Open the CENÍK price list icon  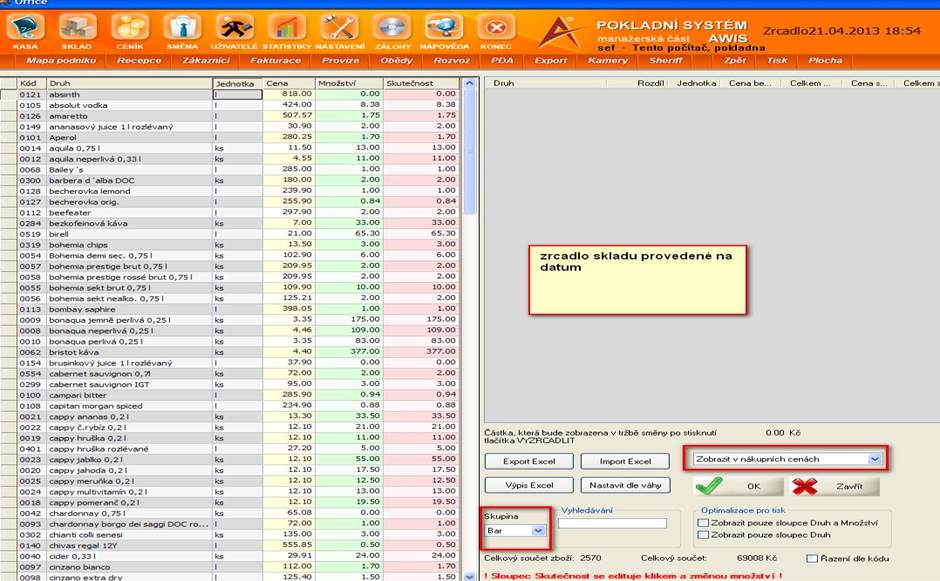coord(130,28)
